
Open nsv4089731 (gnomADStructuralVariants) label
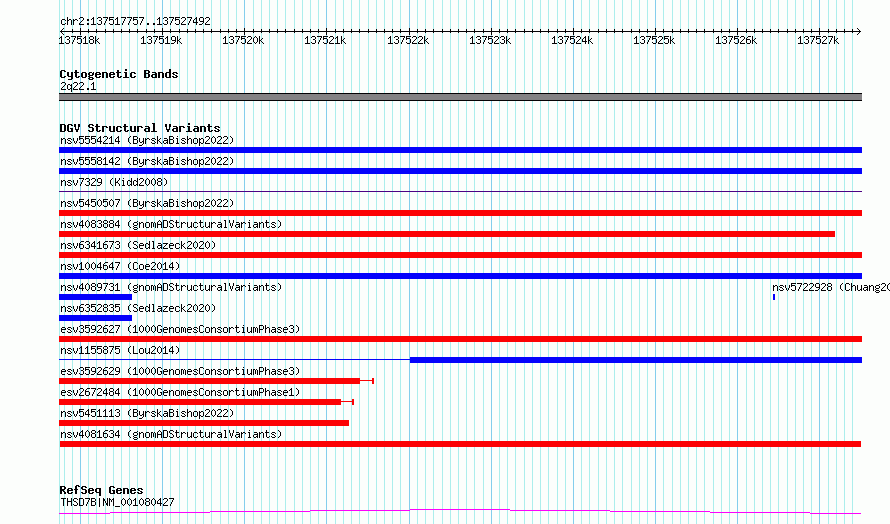[171, 287]
